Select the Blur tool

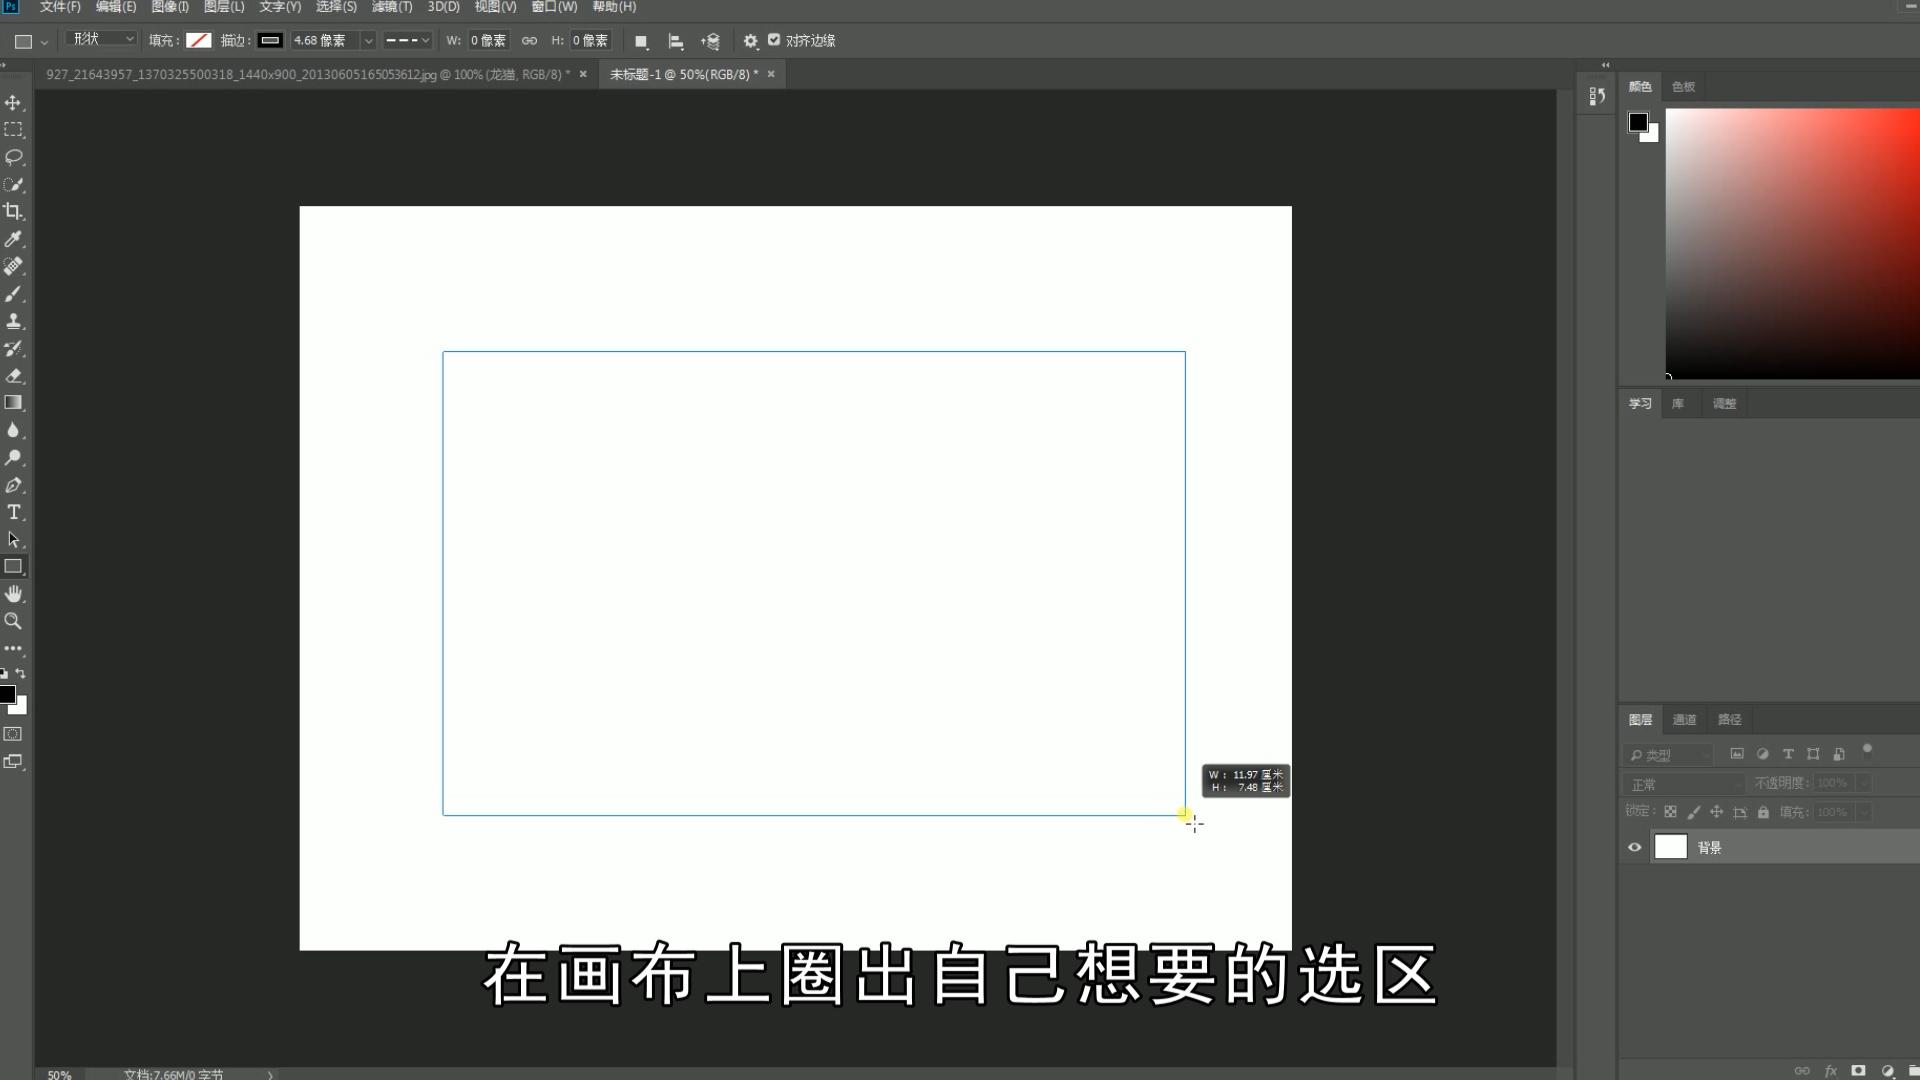click(x=13, y=430)
